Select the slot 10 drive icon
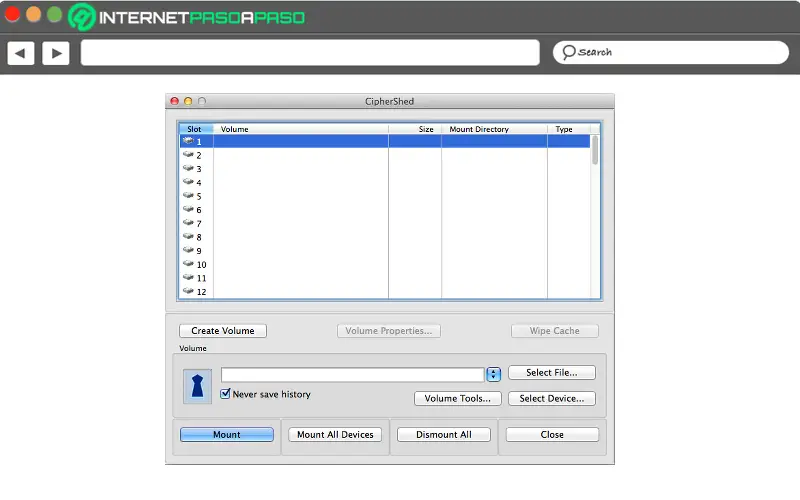 coord(188,264)
